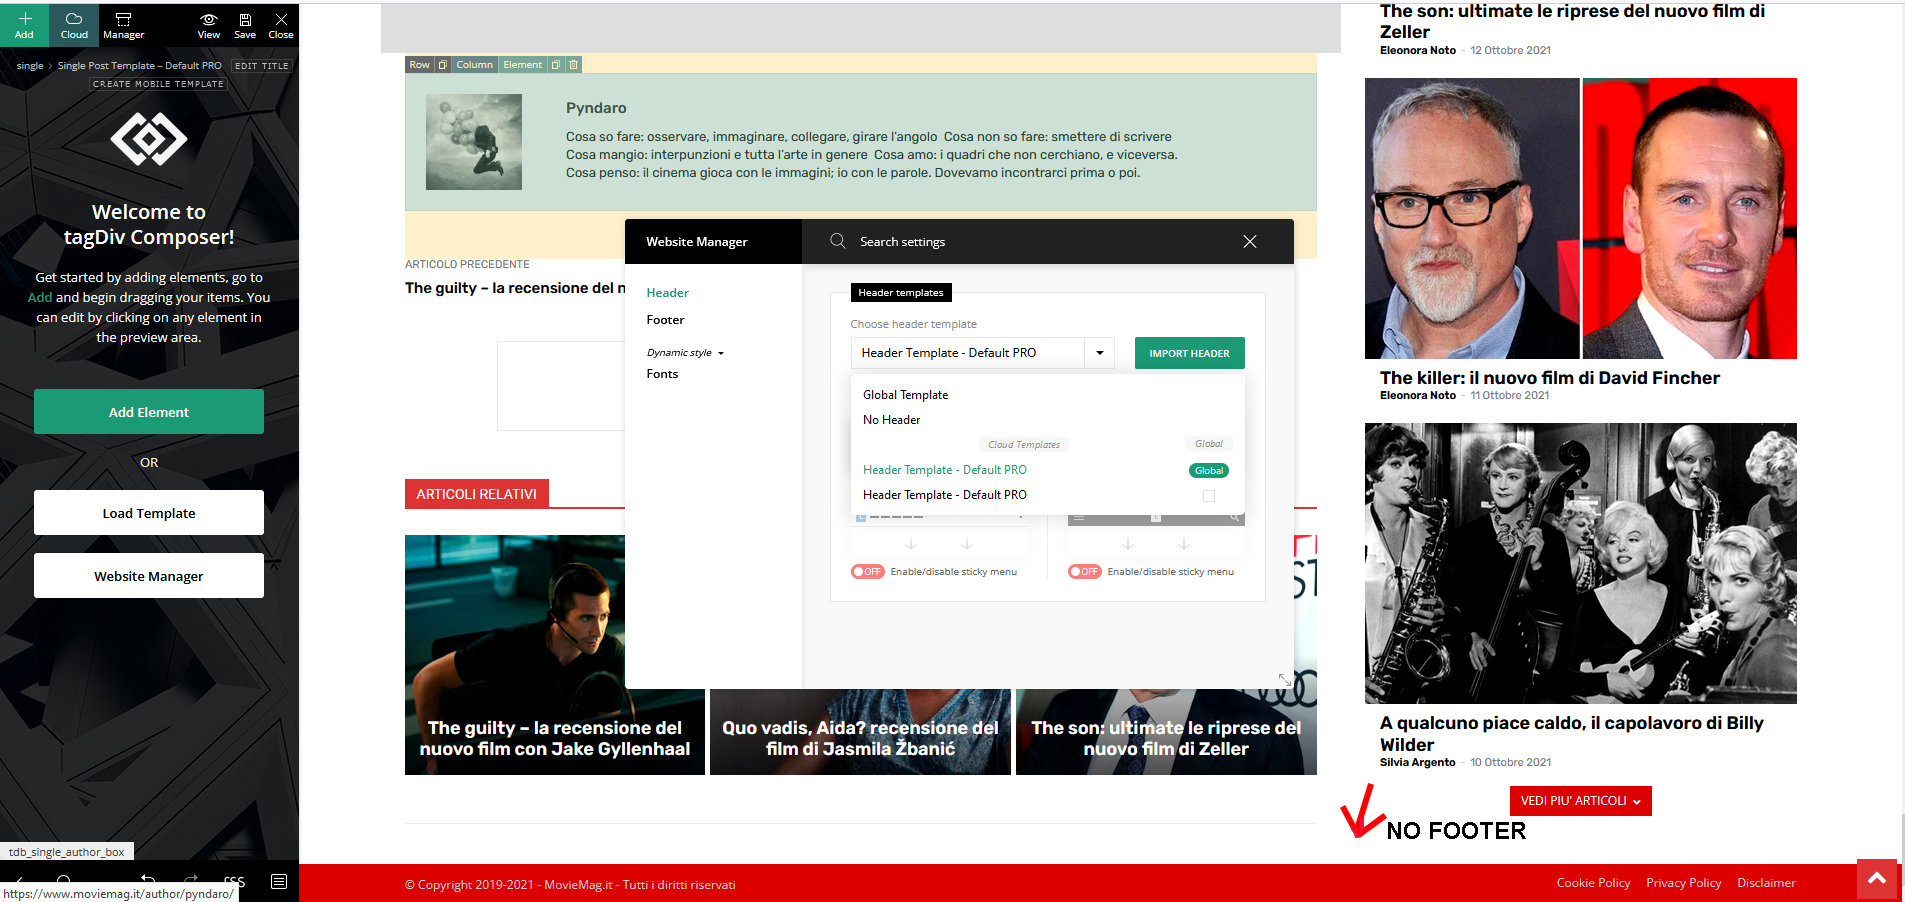Click the scroll-to-top arrow button
This screenshot has width=1905, height=902.
1877,879
